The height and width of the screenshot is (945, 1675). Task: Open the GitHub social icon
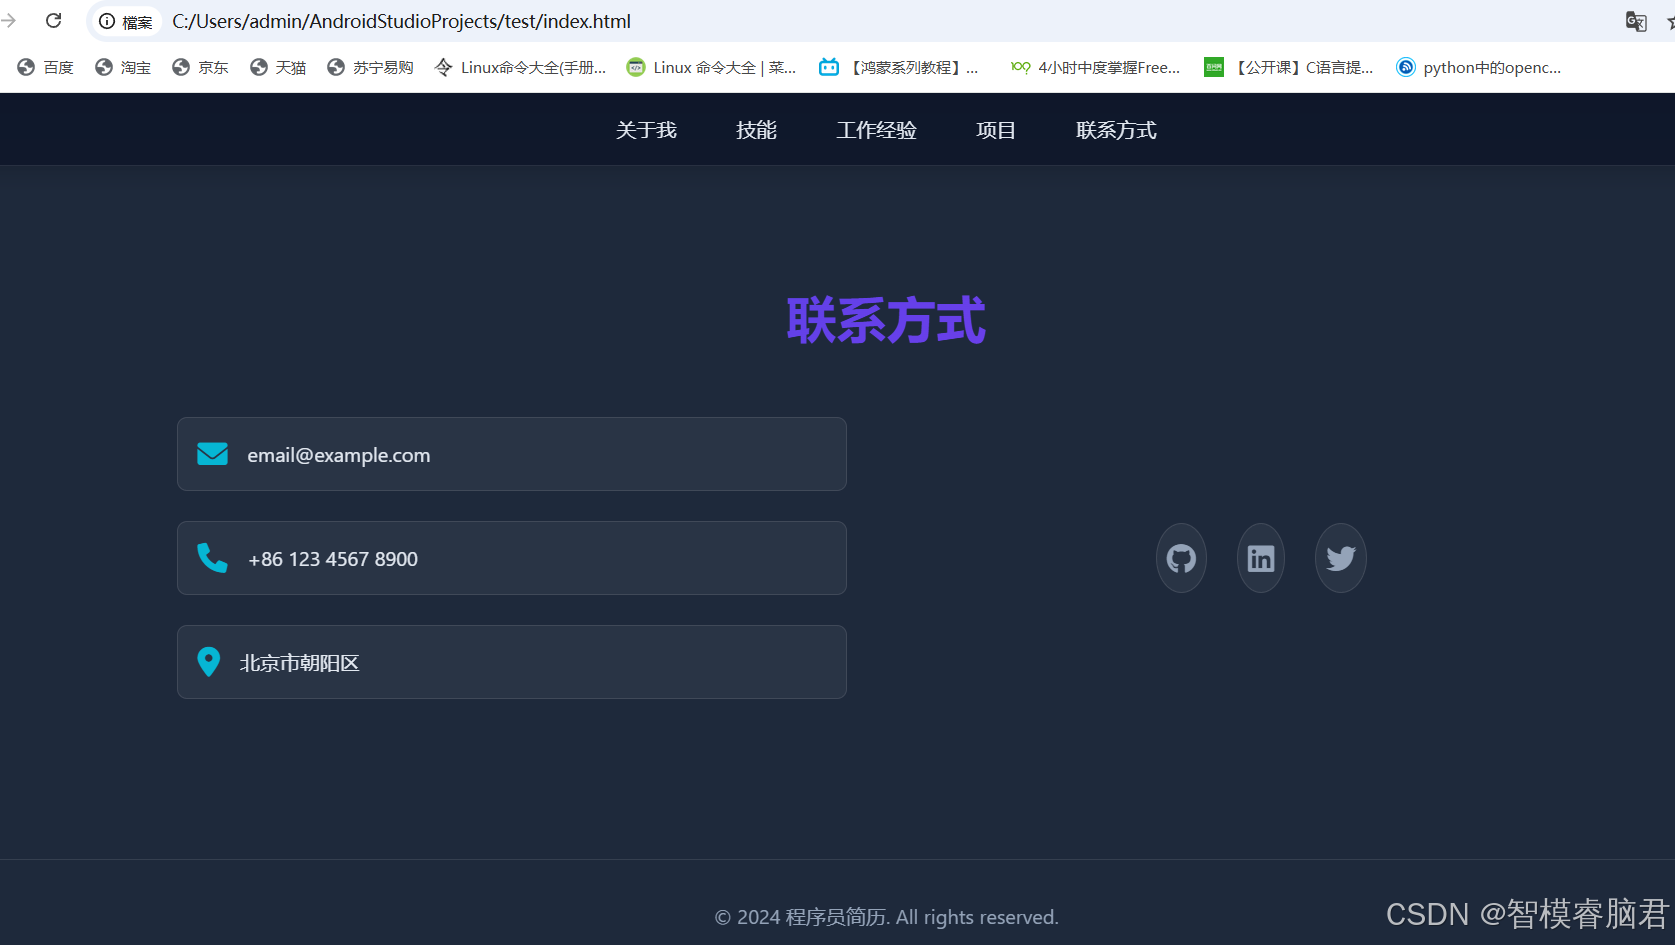(1181, 558)
